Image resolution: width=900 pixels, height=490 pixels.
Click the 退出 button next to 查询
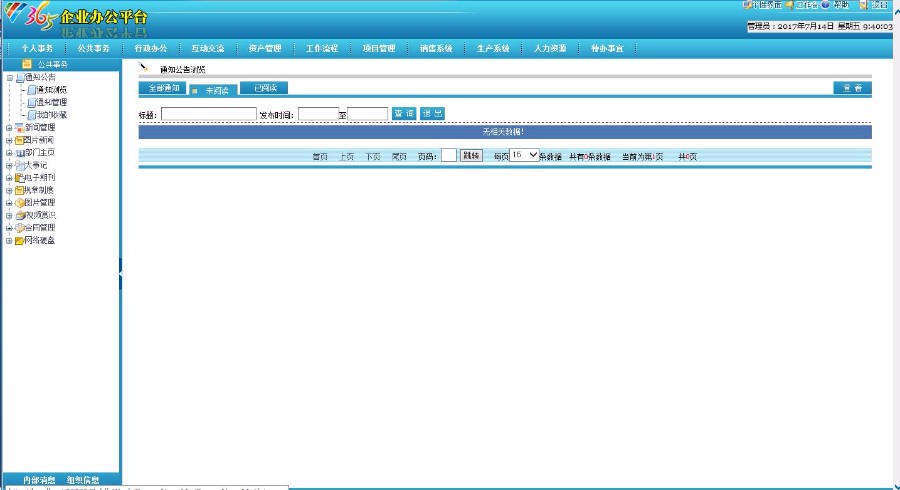(432, 114)
